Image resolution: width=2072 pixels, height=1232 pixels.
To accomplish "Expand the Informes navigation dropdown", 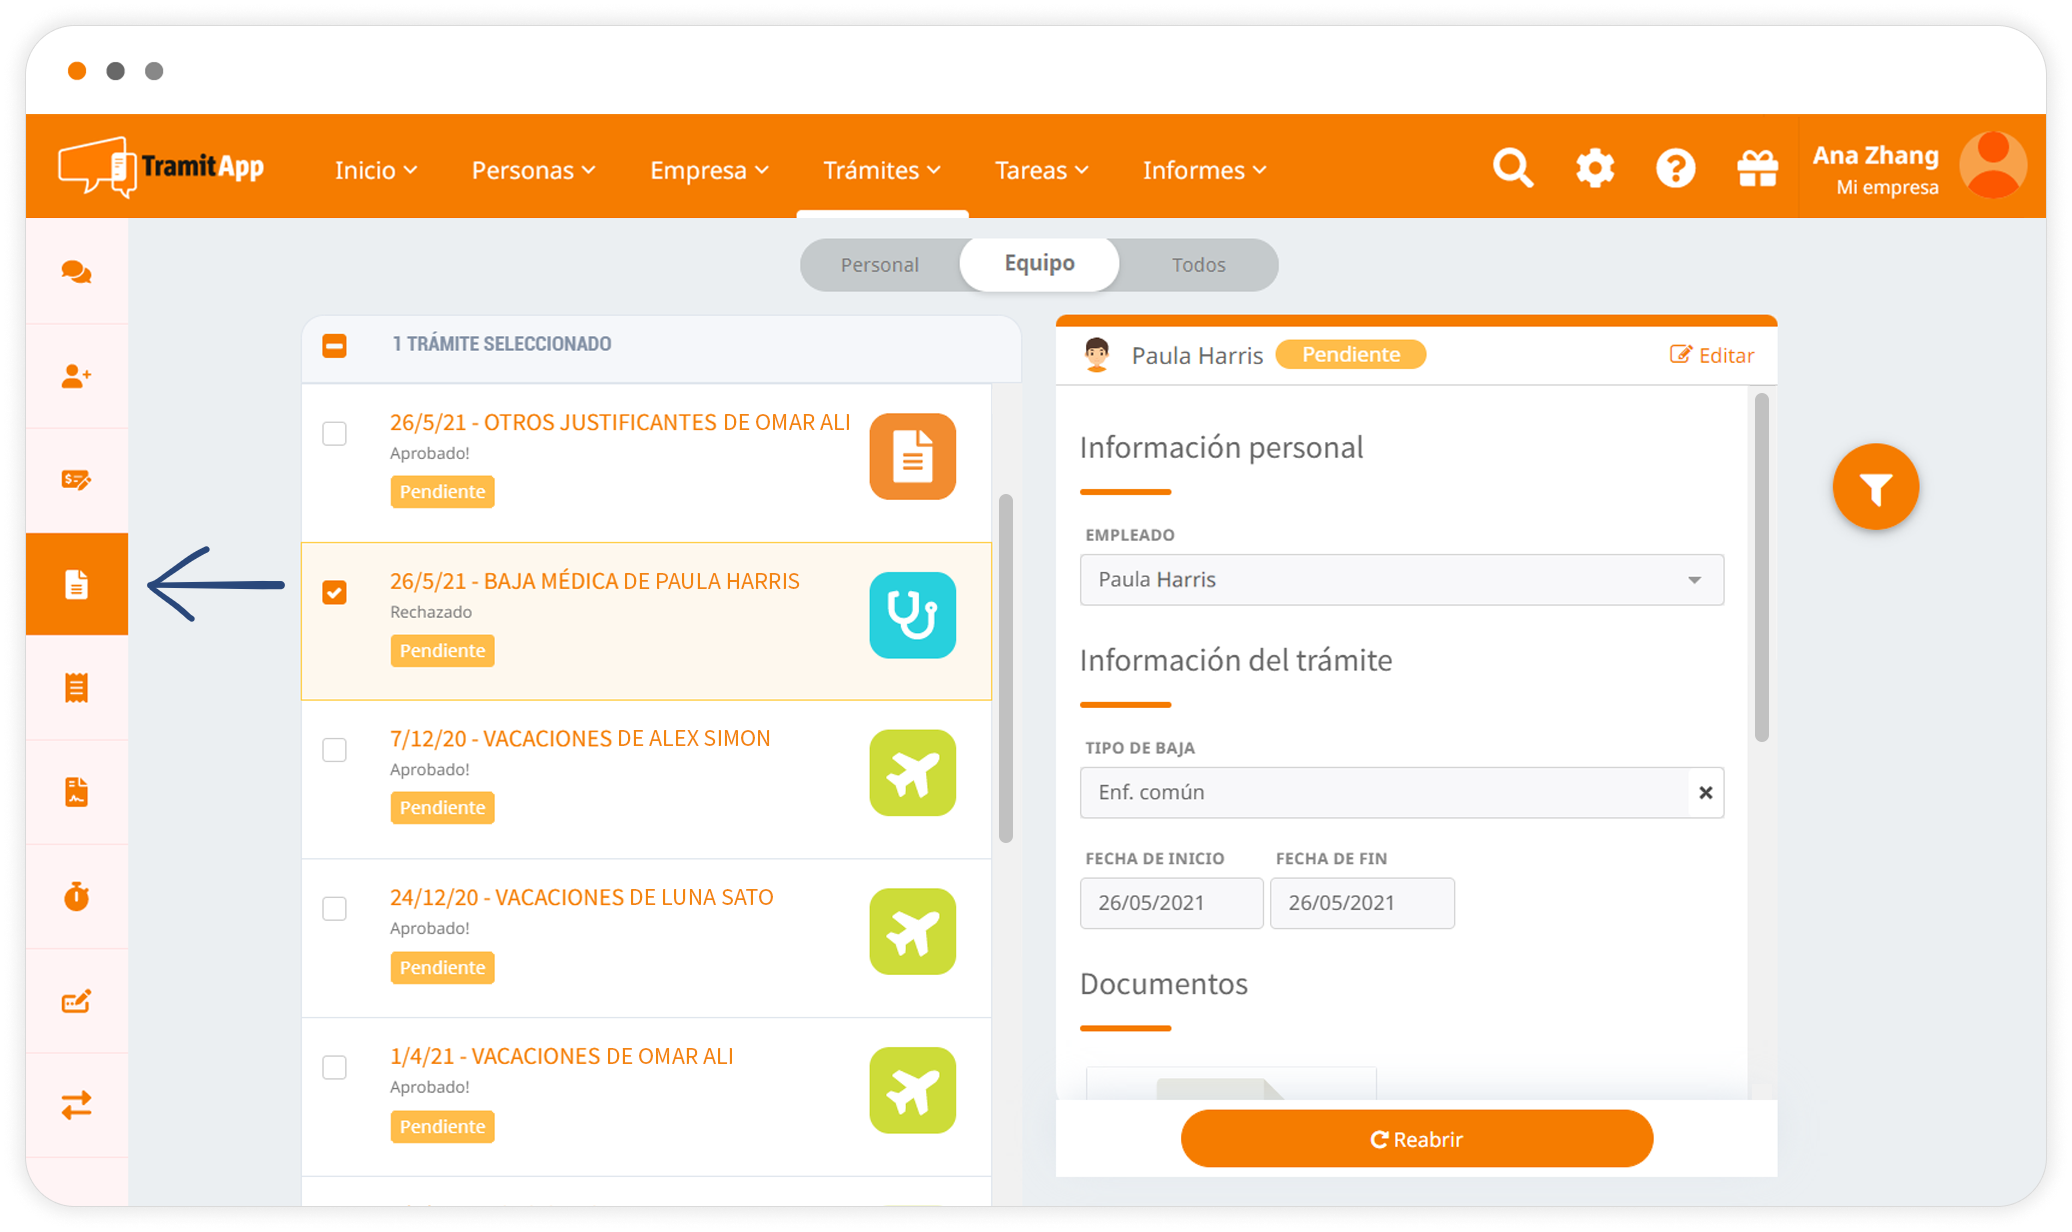I will pyautogui.click(x=1204, y=170).
